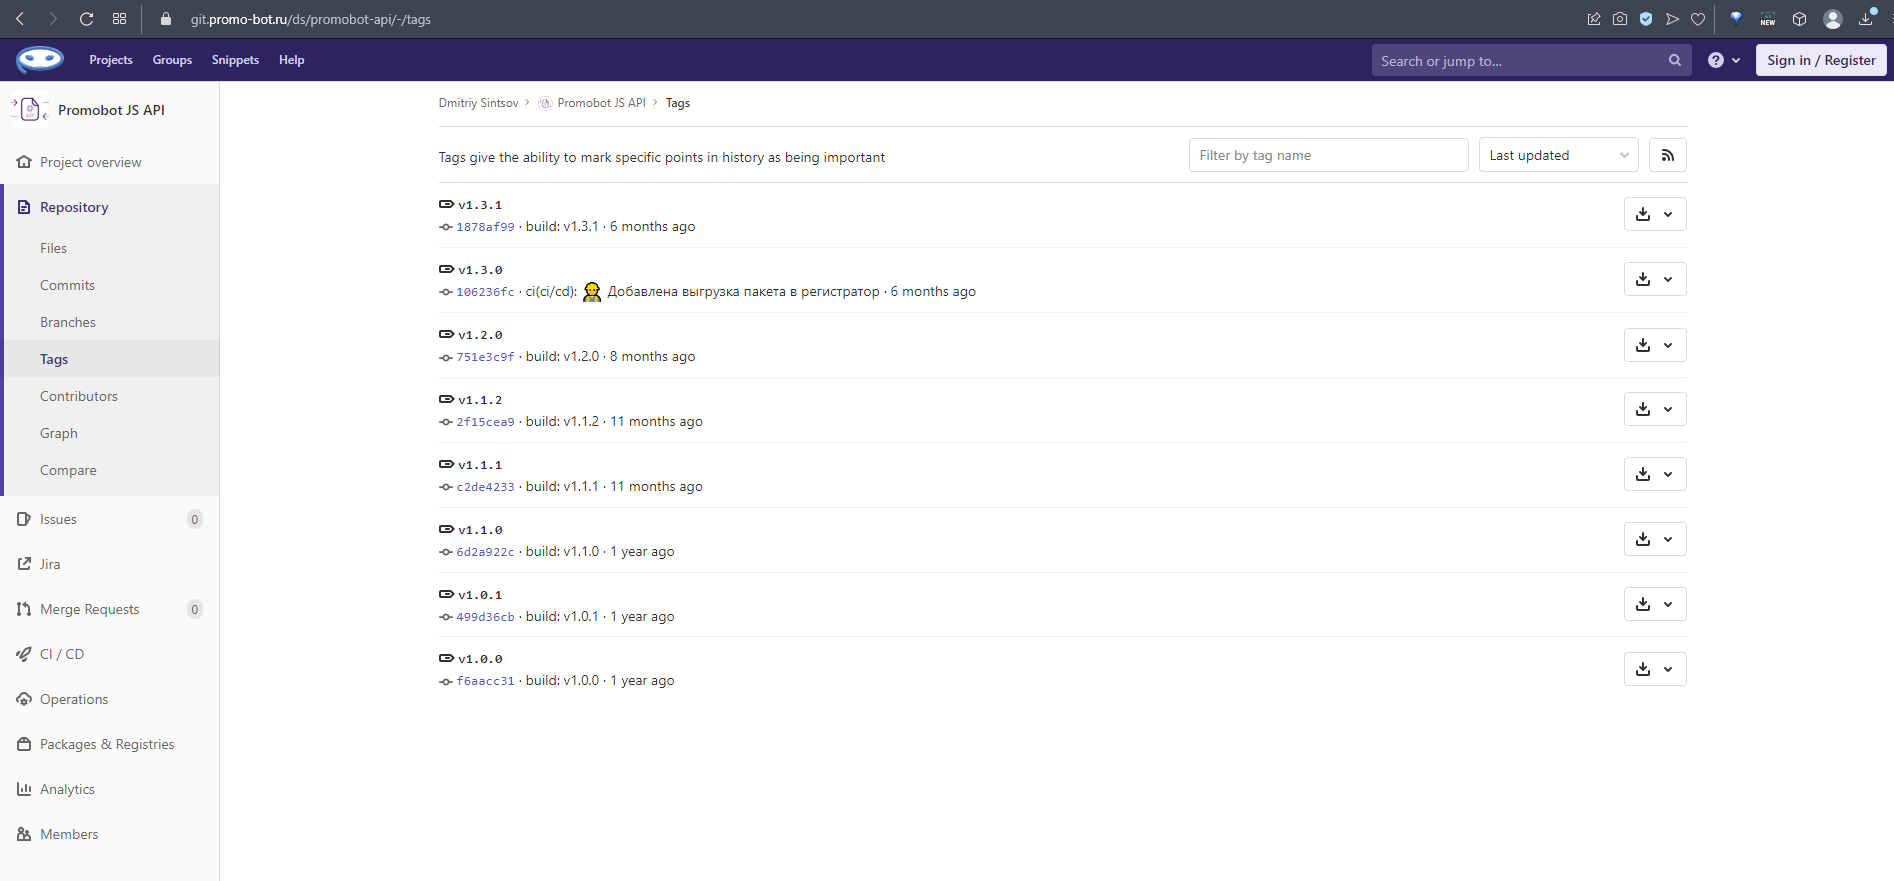Open Dmitriy Sintsov breadcrumb link
1894x881 pixels.
[478, 103]
